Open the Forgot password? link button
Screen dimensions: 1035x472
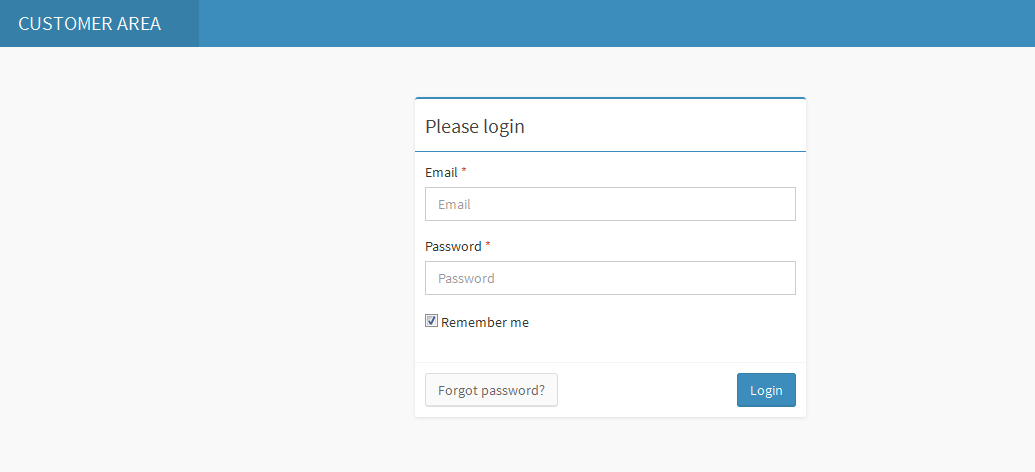pos(491,390)
